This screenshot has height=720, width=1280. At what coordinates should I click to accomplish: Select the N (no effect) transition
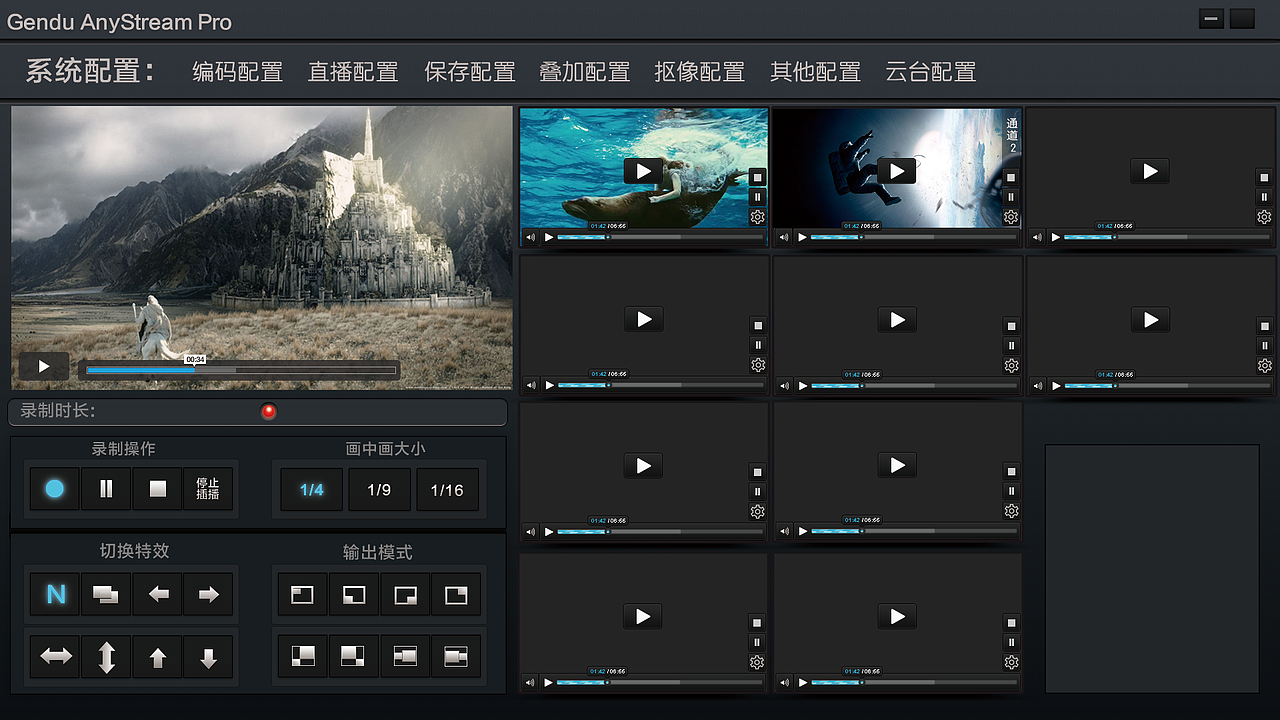[x=55, y=594]
